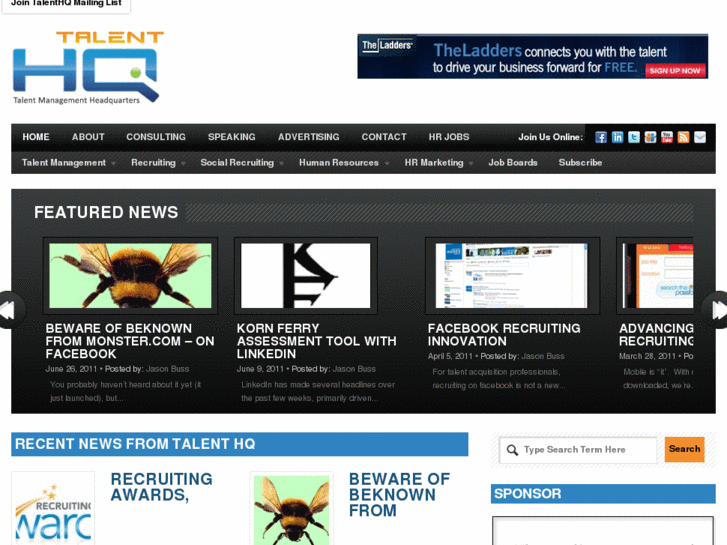Expand the Recruiting dropdown menu

tap(158, 163)
